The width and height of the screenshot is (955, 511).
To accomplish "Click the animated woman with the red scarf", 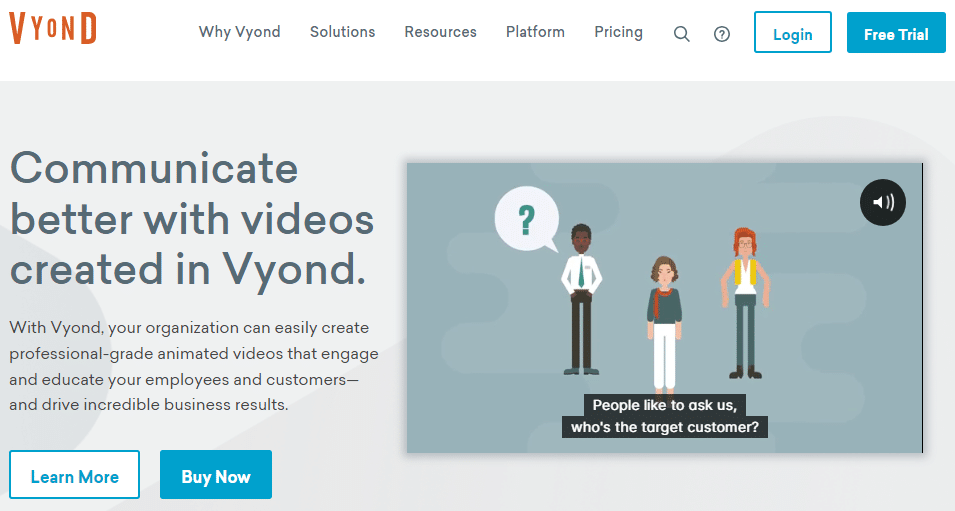I will (x=665, y=318).
